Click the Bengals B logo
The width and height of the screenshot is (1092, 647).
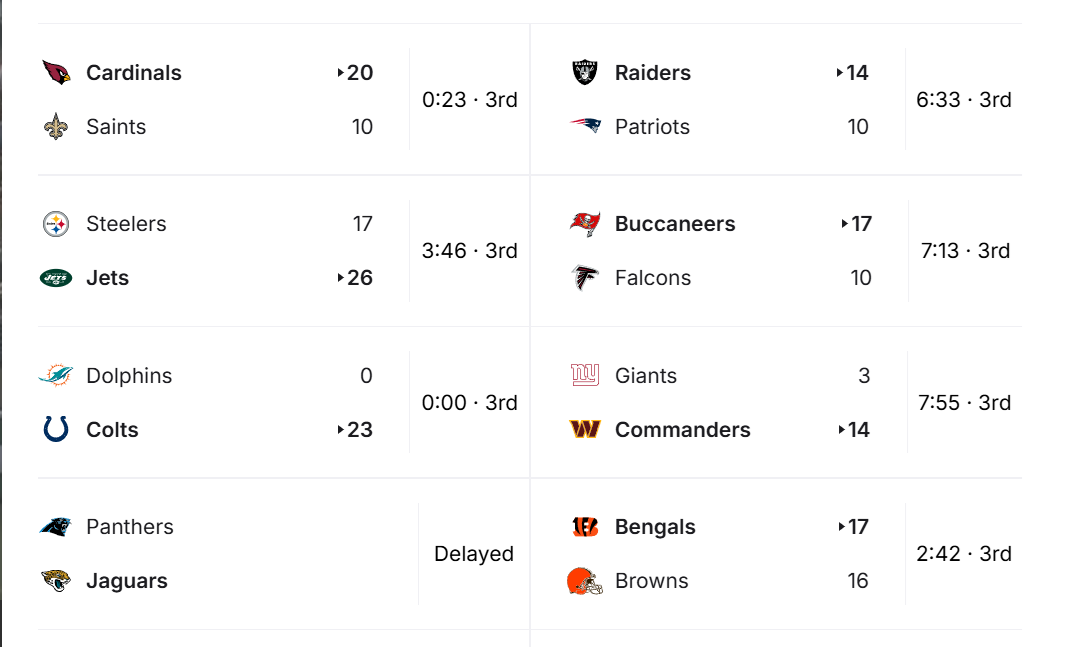585,527
